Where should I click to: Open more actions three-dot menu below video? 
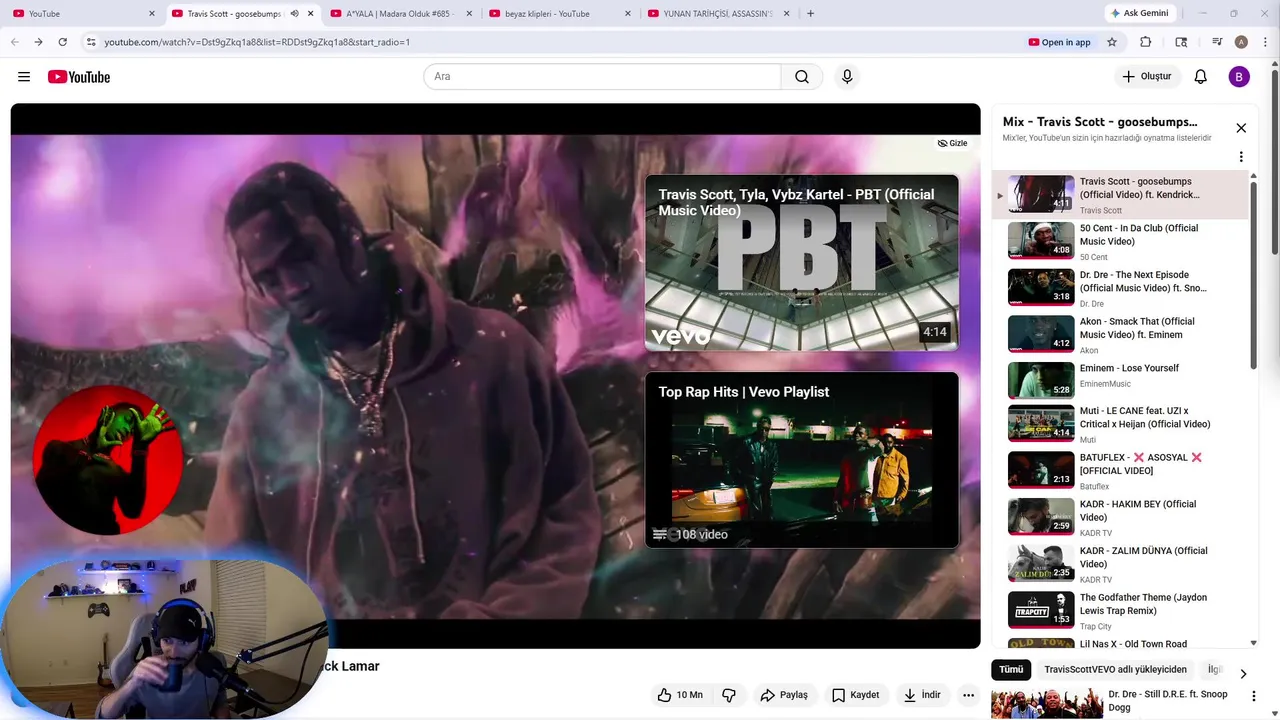[x=968, y=694]
